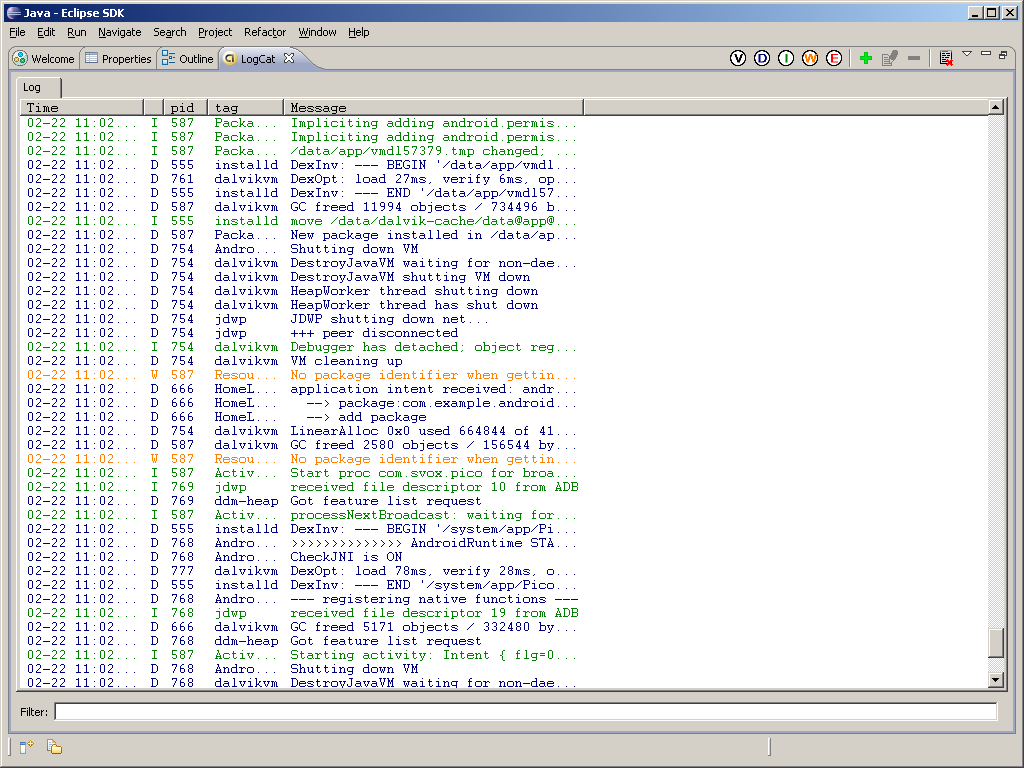Viewport: 1024px width, 768px height.
Task: Open the Window menu
Action: pos(317,32)
